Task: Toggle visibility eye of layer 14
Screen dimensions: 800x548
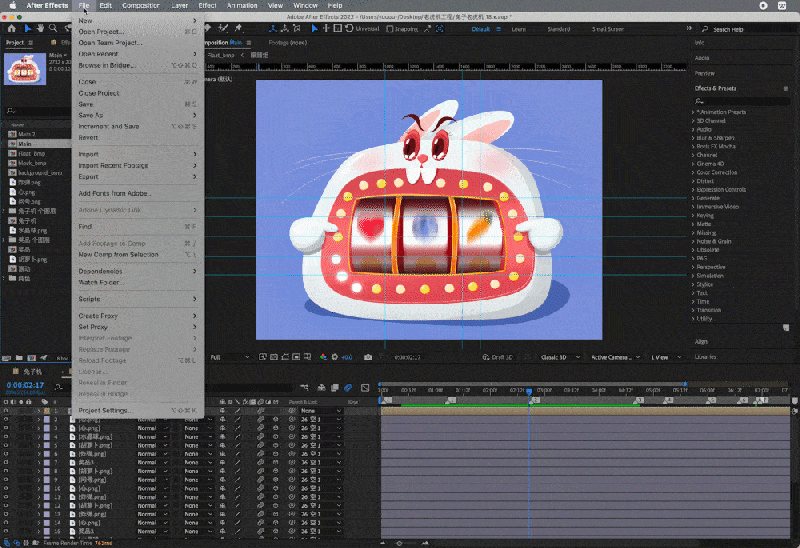Action: 6,522
